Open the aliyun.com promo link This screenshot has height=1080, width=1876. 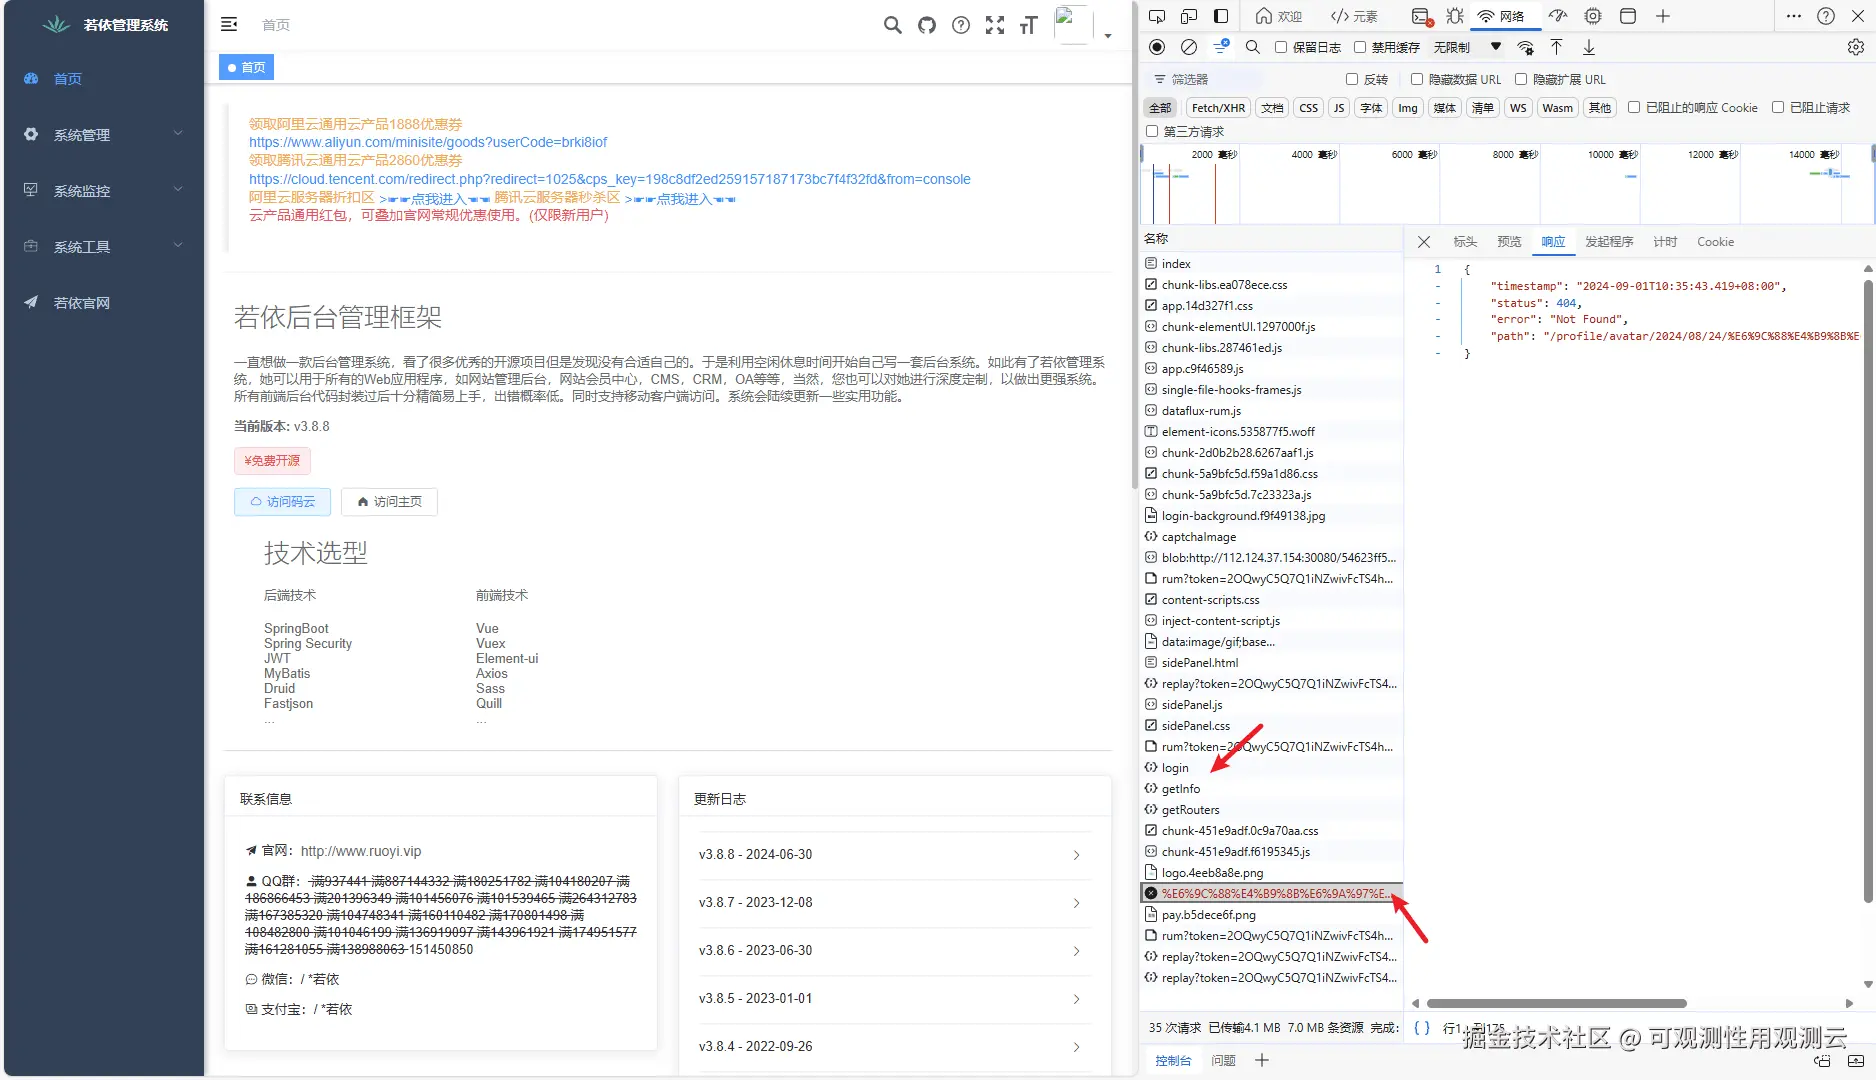[428, 142]
